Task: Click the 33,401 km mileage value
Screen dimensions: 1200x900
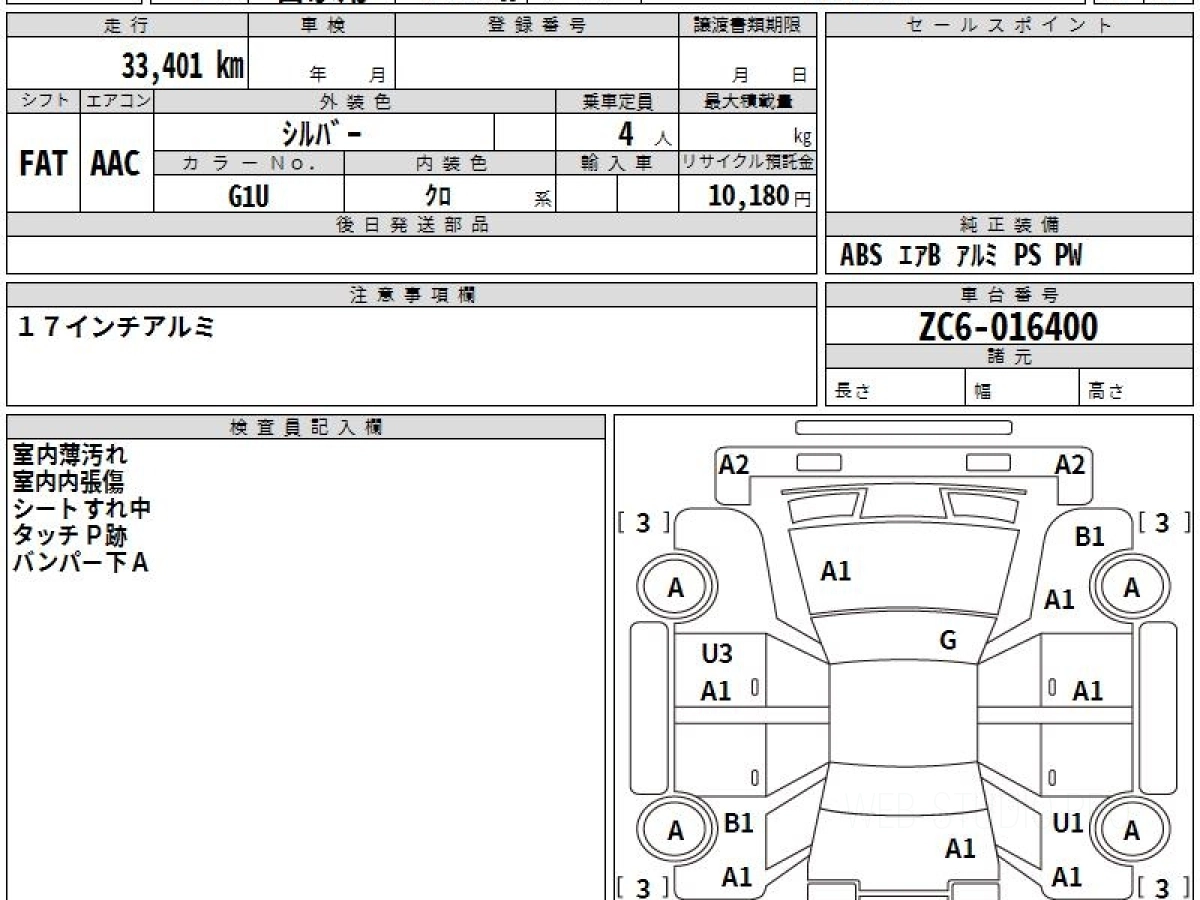Action: point(182,66)
